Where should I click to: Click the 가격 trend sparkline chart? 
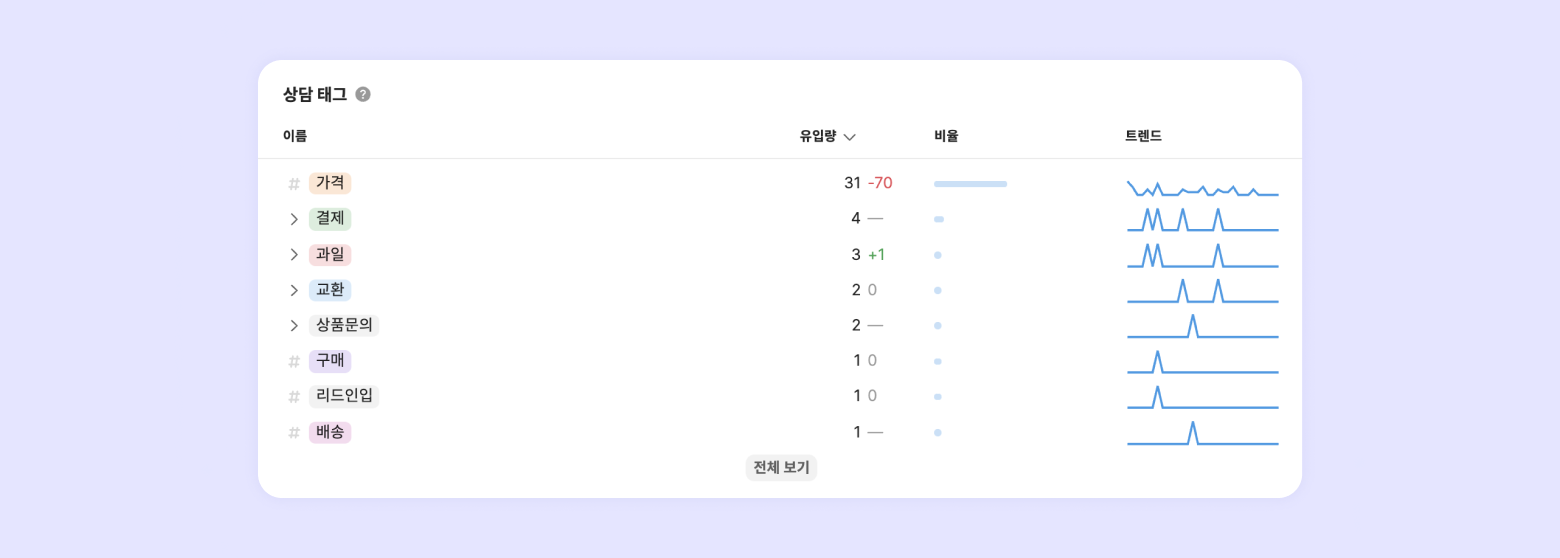point(1202,189)
